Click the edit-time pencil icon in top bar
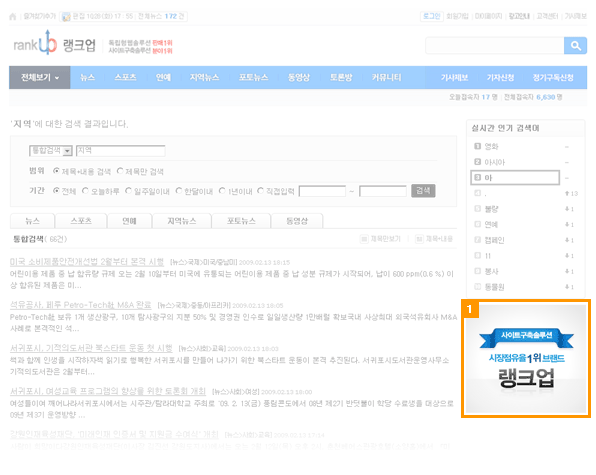Image resolution: width=596 pixels, height=475 pixels. click(66, 16)
